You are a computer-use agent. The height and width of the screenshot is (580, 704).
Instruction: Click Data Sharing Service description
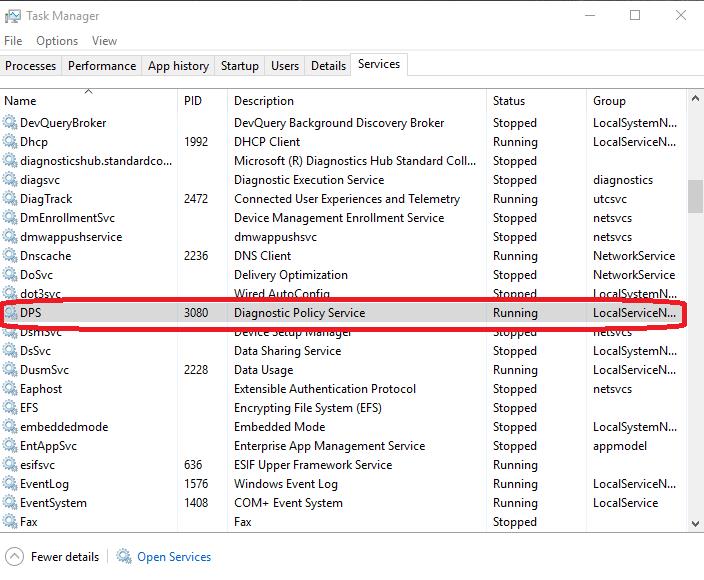tap(287, 351)
